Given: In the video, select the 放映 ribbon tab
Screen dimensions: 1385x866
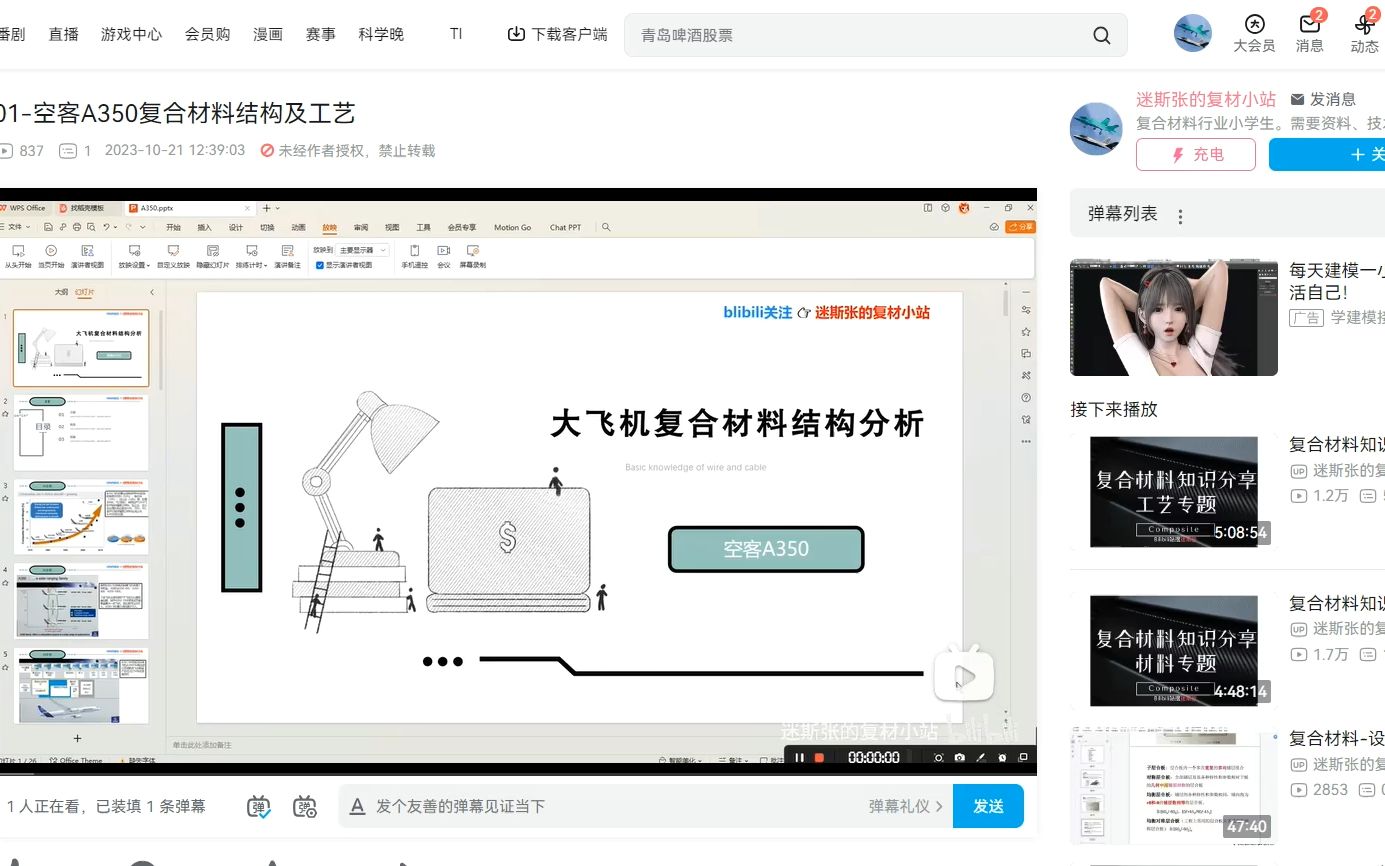Looking at the screenshot, I should click(x=329, y=228).
